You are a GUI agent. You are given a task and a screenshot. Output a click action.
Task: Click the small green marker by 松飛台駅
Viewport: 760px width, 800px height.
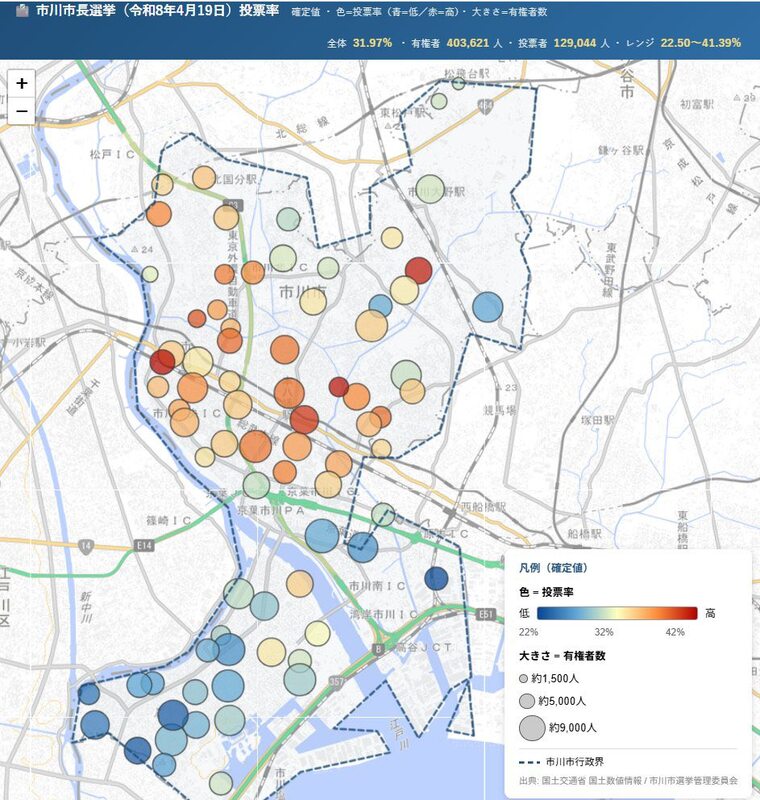[458, 83]
